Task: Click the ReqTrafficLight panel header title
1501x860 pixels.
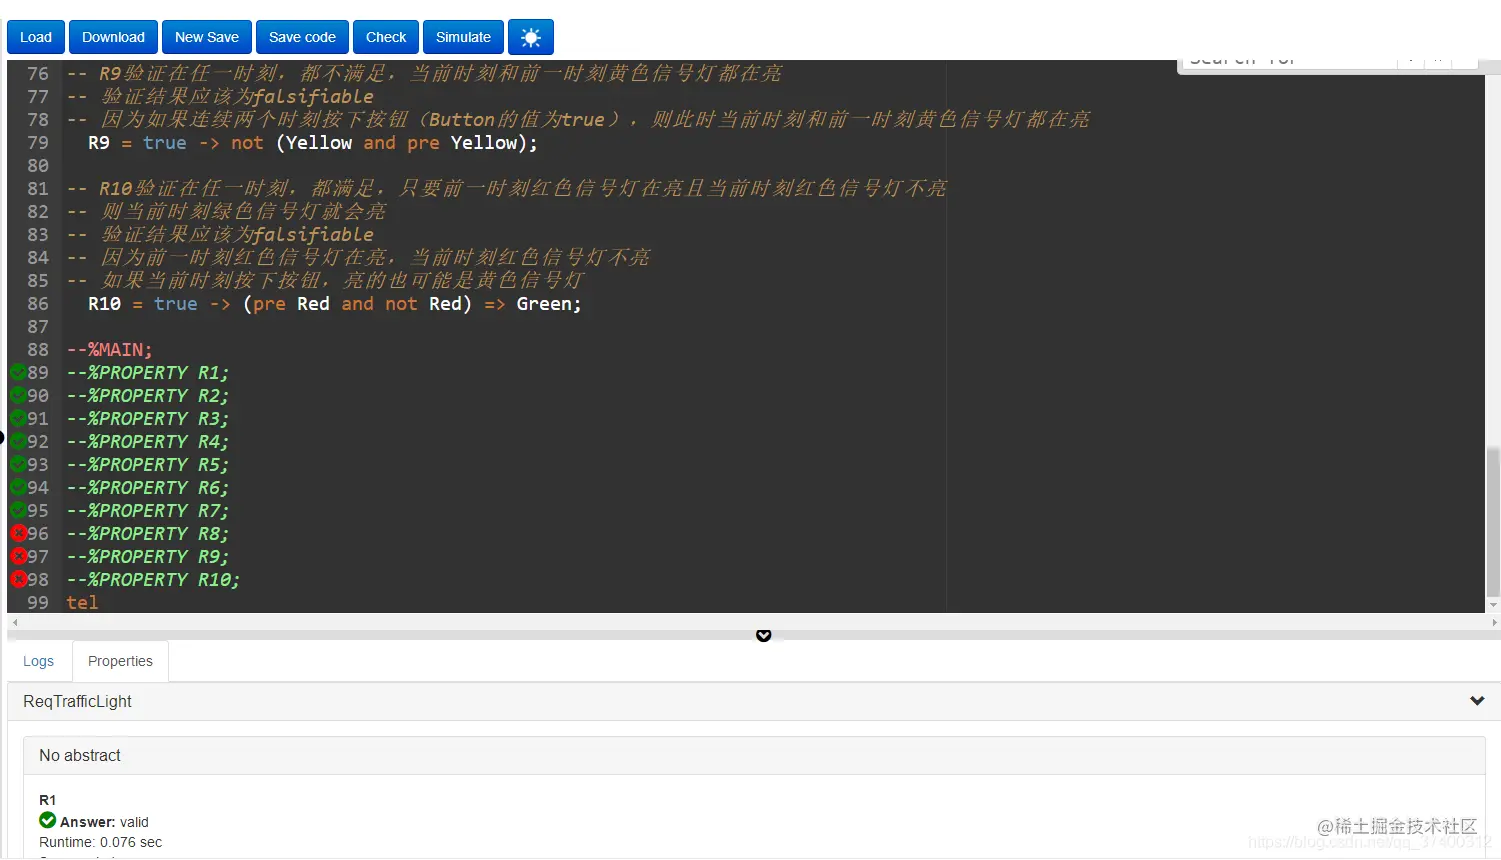Action: pyautogui.click(x=77, y=701)
